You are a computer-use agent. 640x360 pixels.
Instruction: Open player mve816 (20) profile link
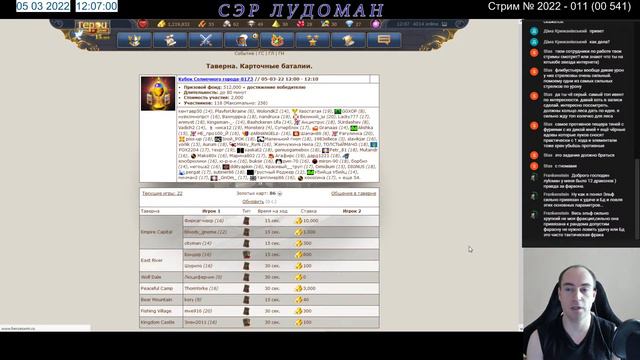pos(198,311)
